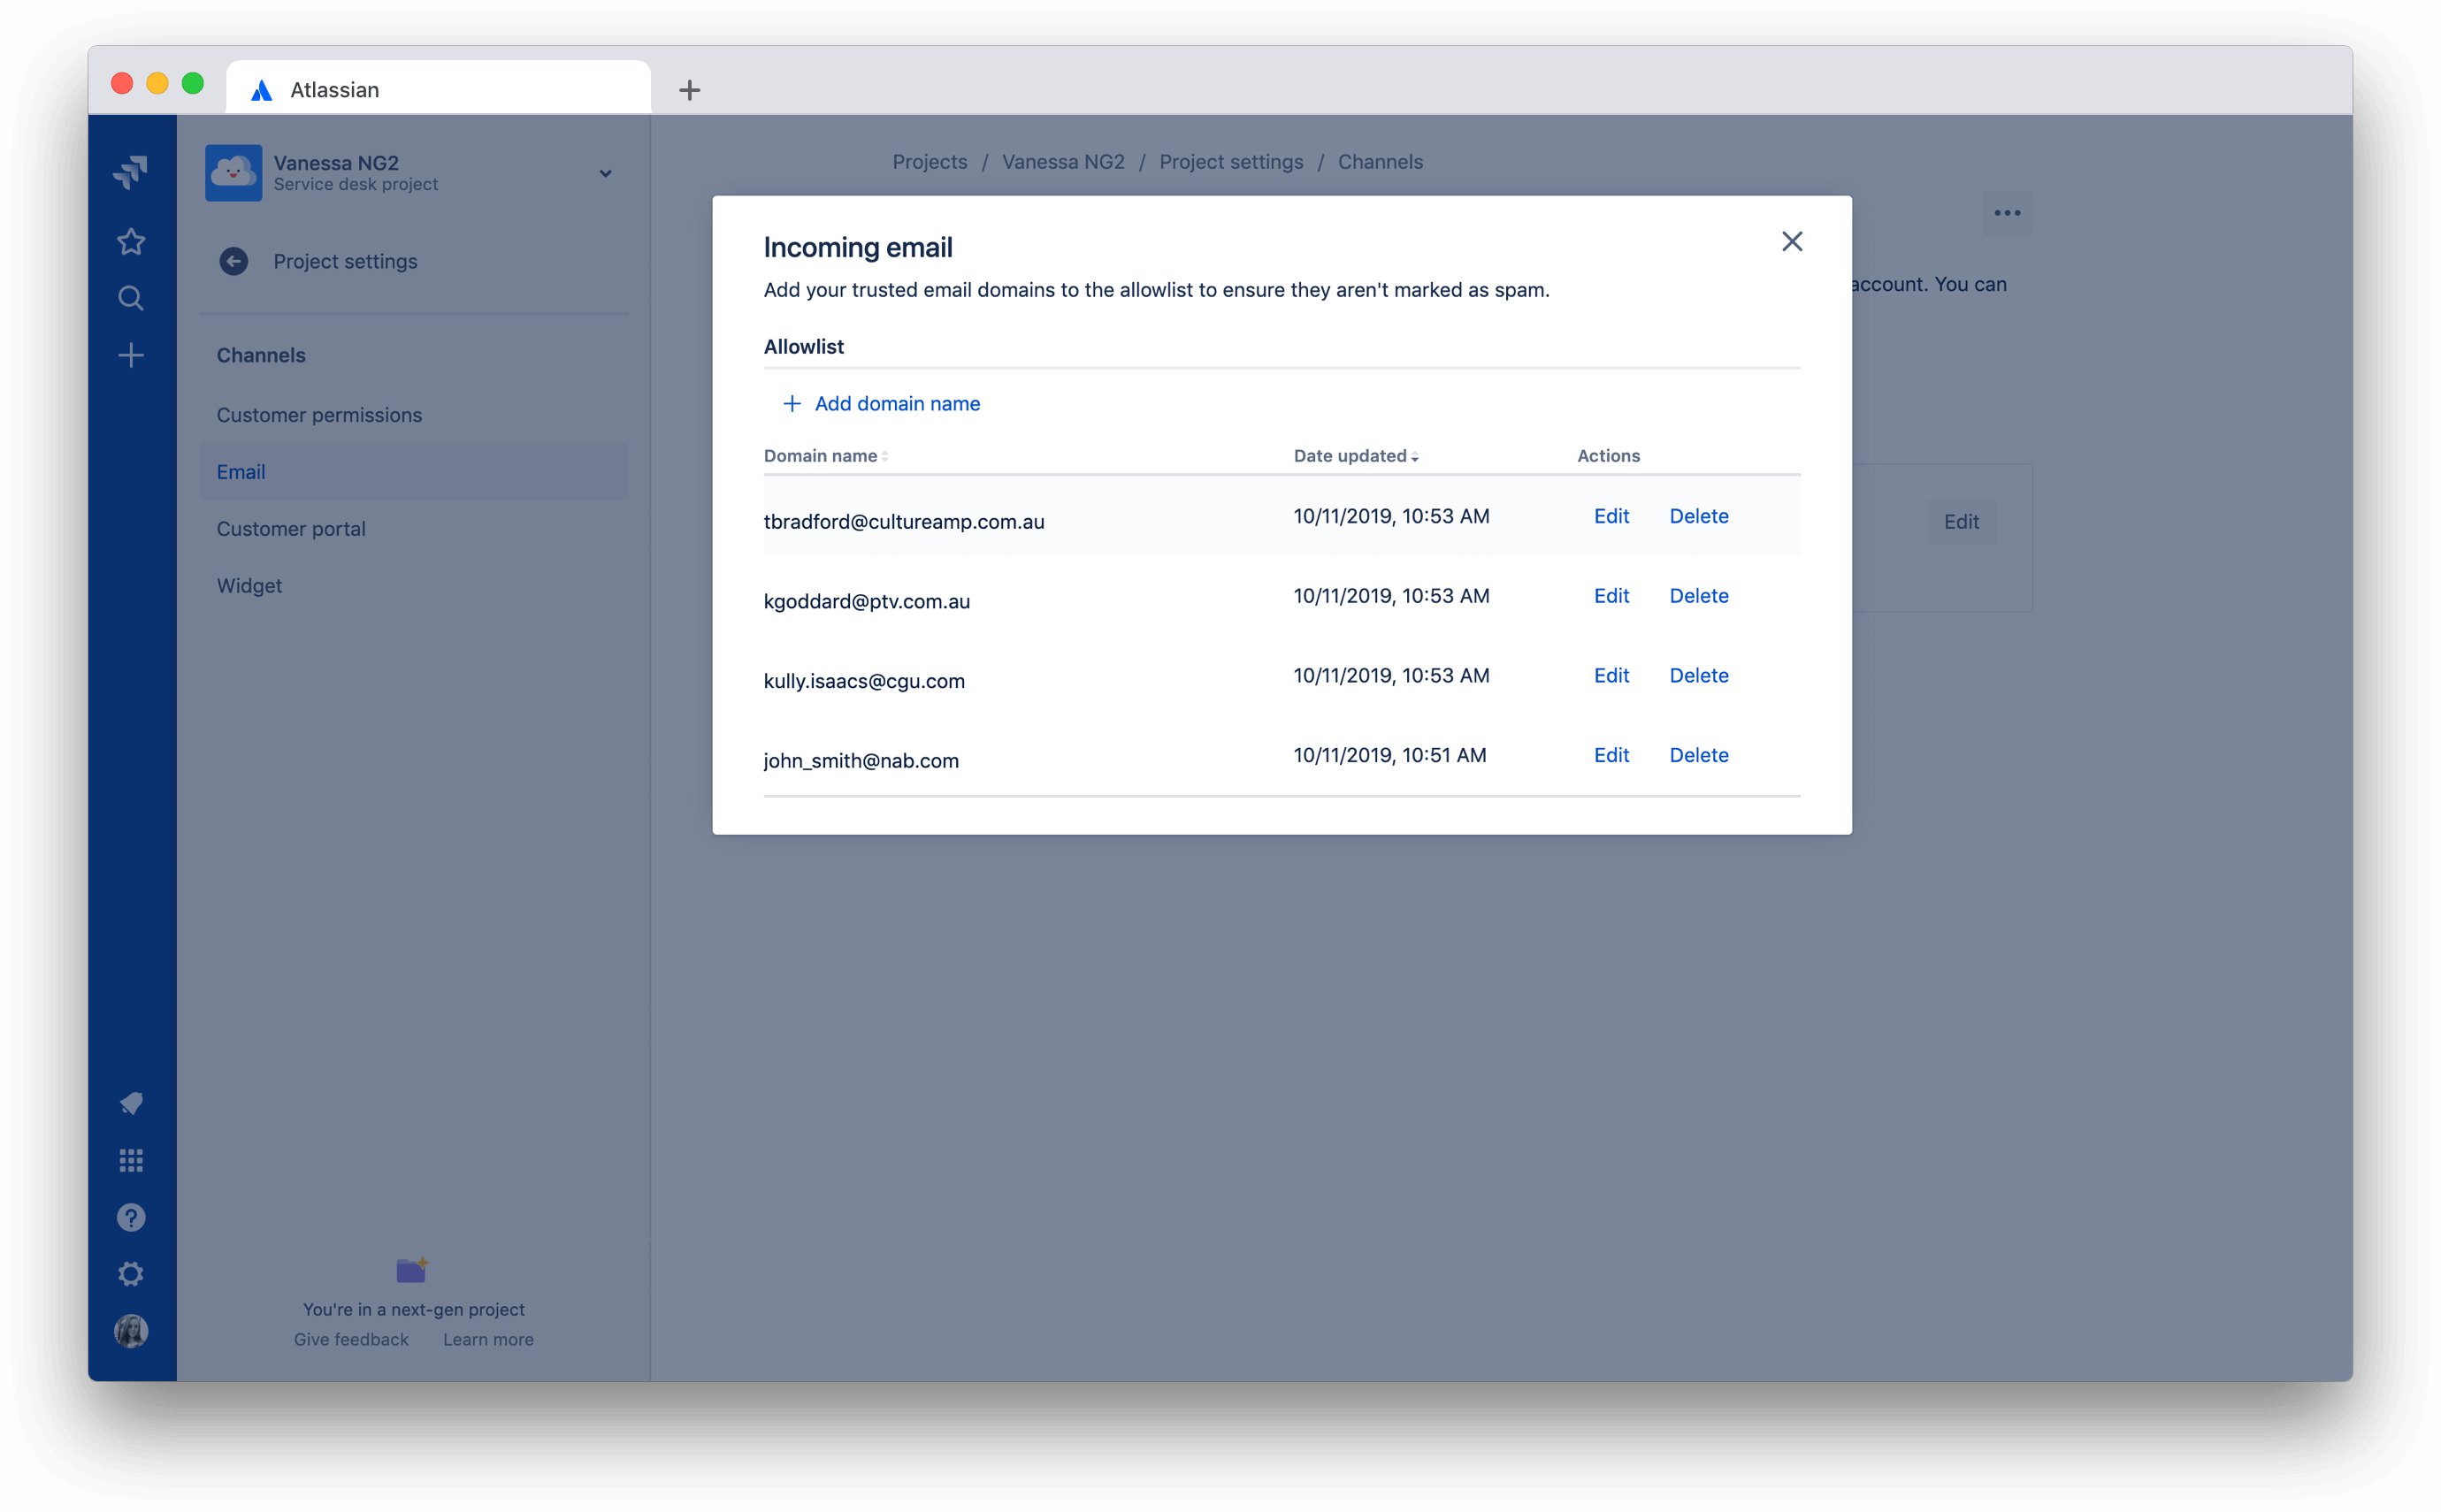
Task: Go back via Project settings arrow icon
Action: coord(233,261)
